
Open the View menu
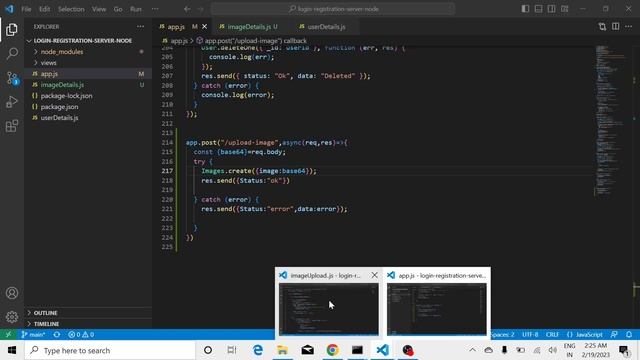99,9
